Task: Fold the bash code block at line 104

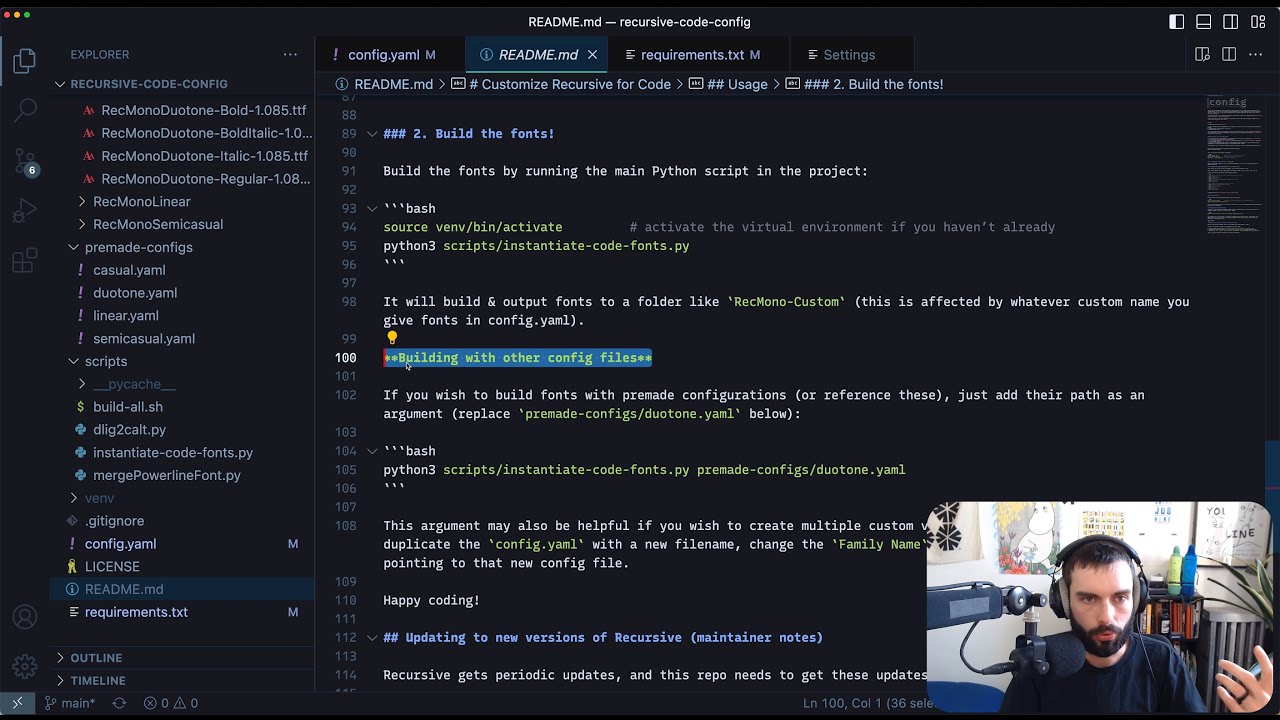Action: (372, 451)
